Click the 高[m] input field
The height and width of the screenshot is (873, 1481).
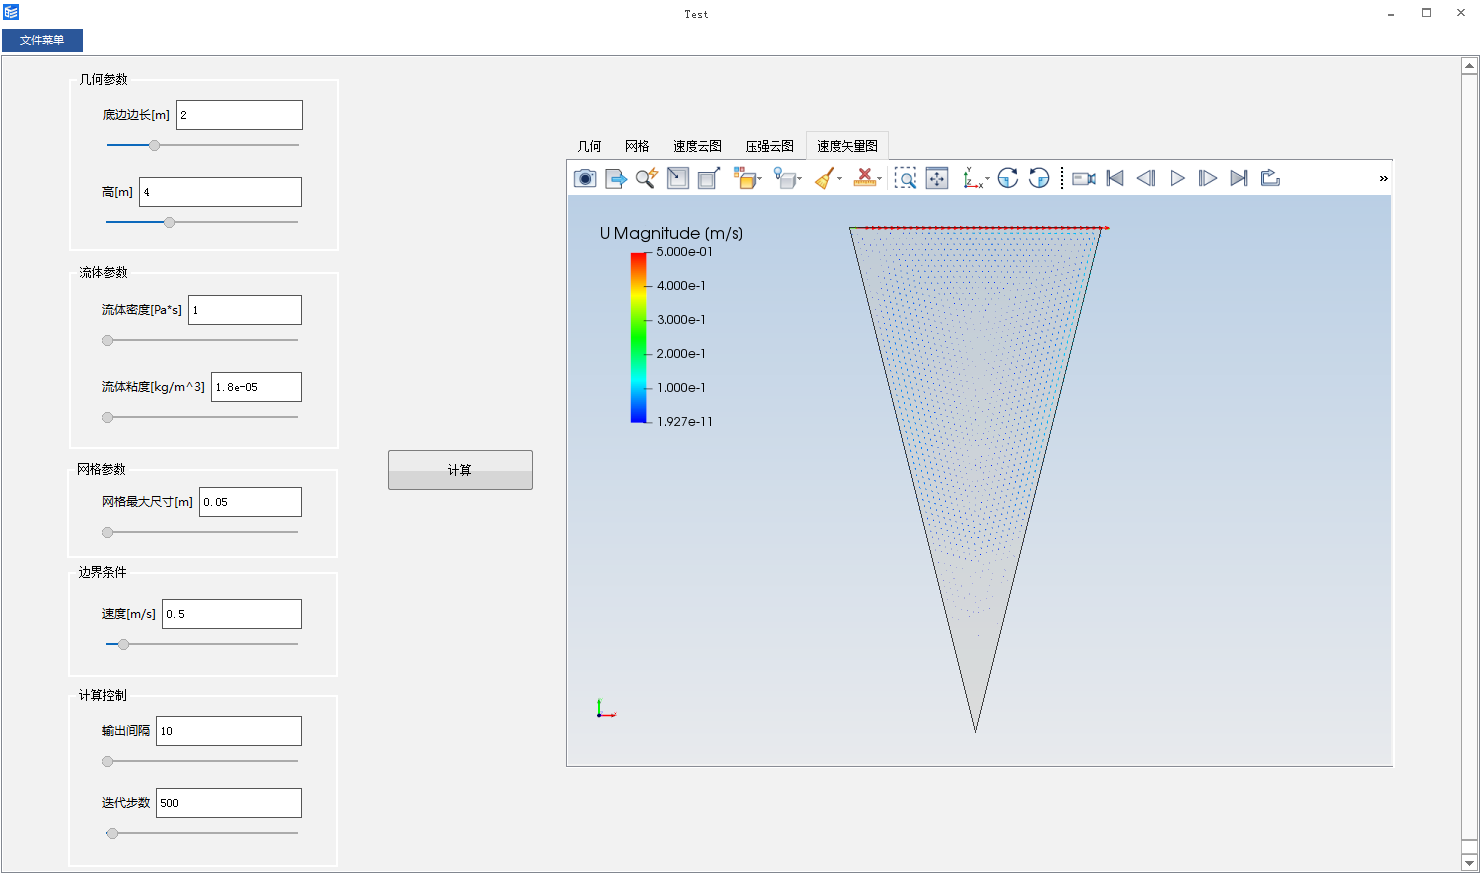[220, 192]
